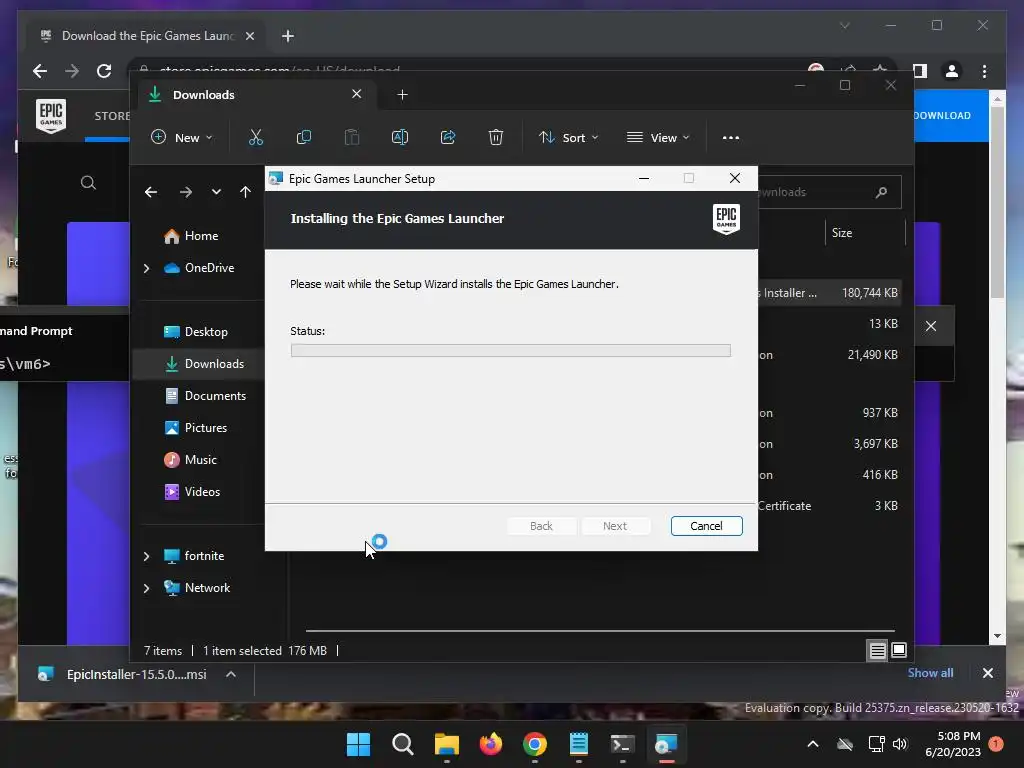The width and height of the screenshot is (1024, 768).
Task: Go up one folder level in File Explorer
Action: (245, 192)
